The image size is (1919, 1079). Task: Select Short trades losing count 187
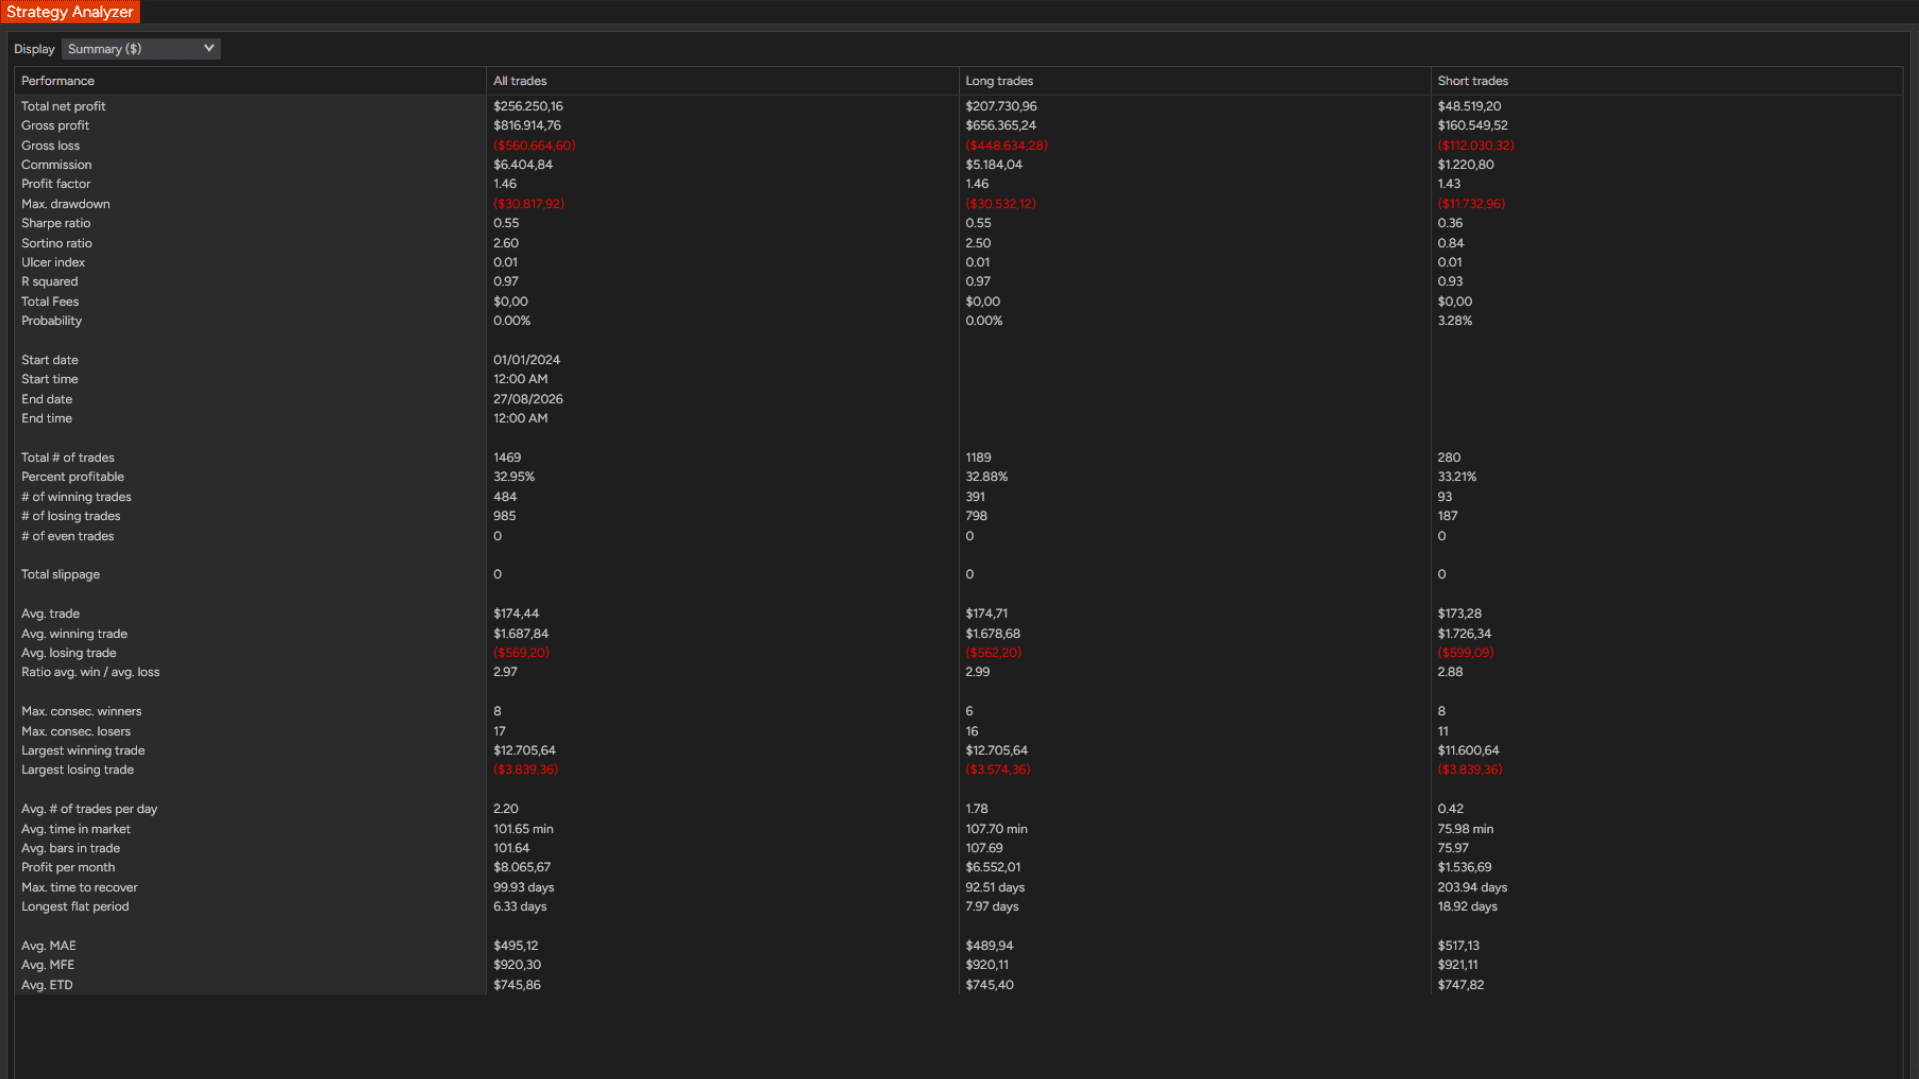(1447, 516)
